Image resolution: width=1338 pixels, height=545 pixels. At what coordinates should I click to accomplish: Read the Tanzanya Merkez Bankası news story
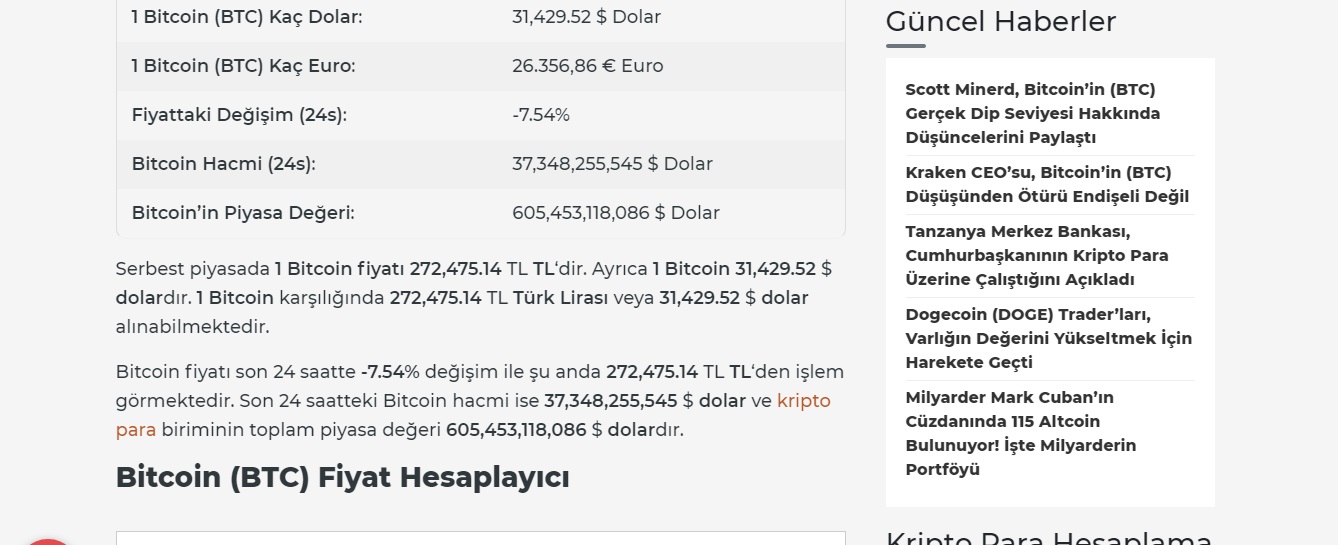tap(1037, 255)
